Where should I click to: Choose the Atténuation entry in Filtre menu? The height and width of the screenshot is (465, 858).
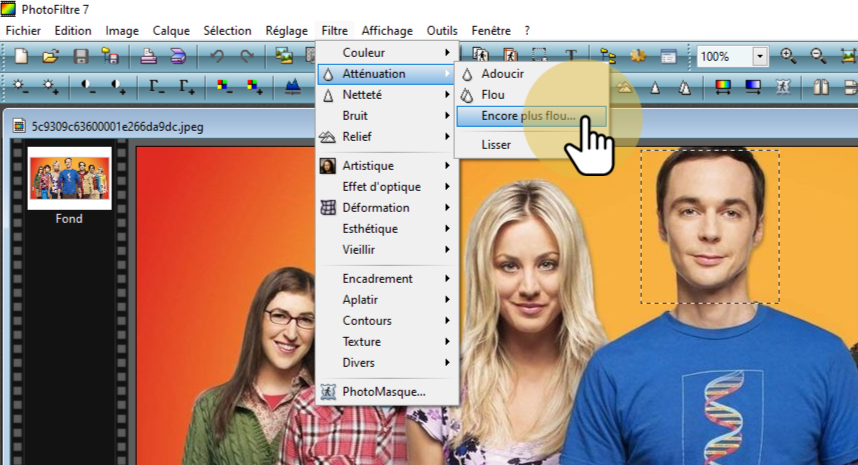(x=387, y=74)
